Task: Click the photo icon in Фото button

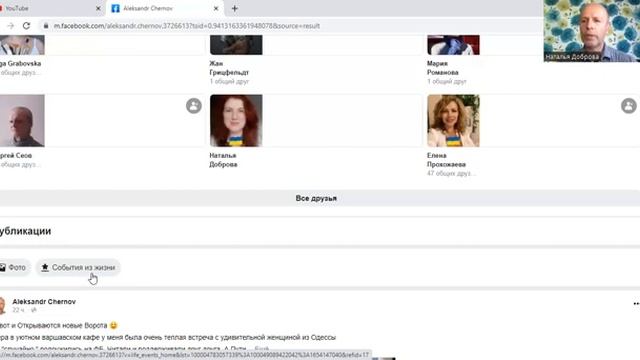Action: (2, 267)
